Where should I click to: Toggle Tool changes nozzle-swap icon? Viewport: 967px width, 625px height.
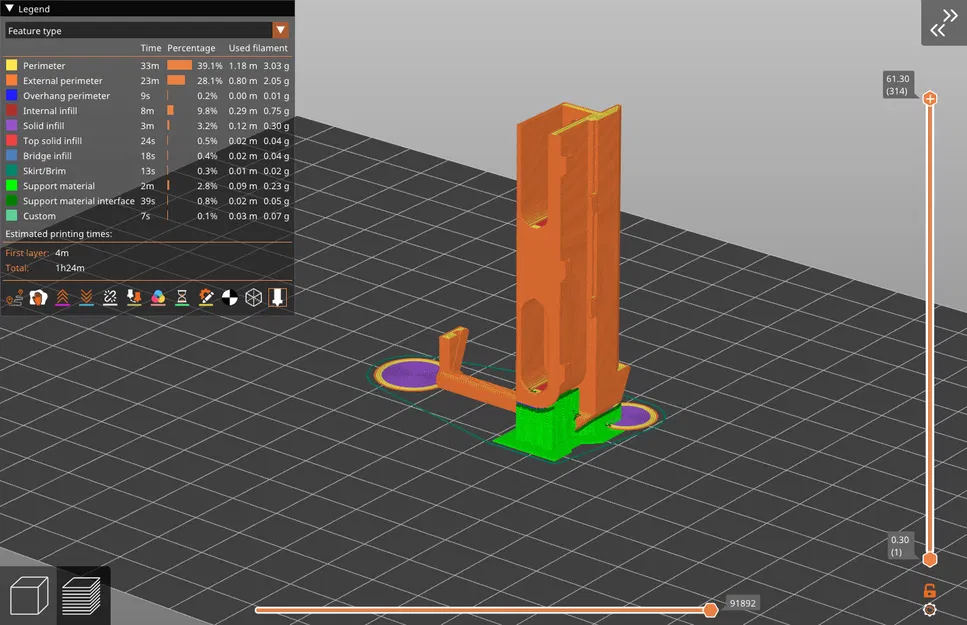(x=134, y=298)
